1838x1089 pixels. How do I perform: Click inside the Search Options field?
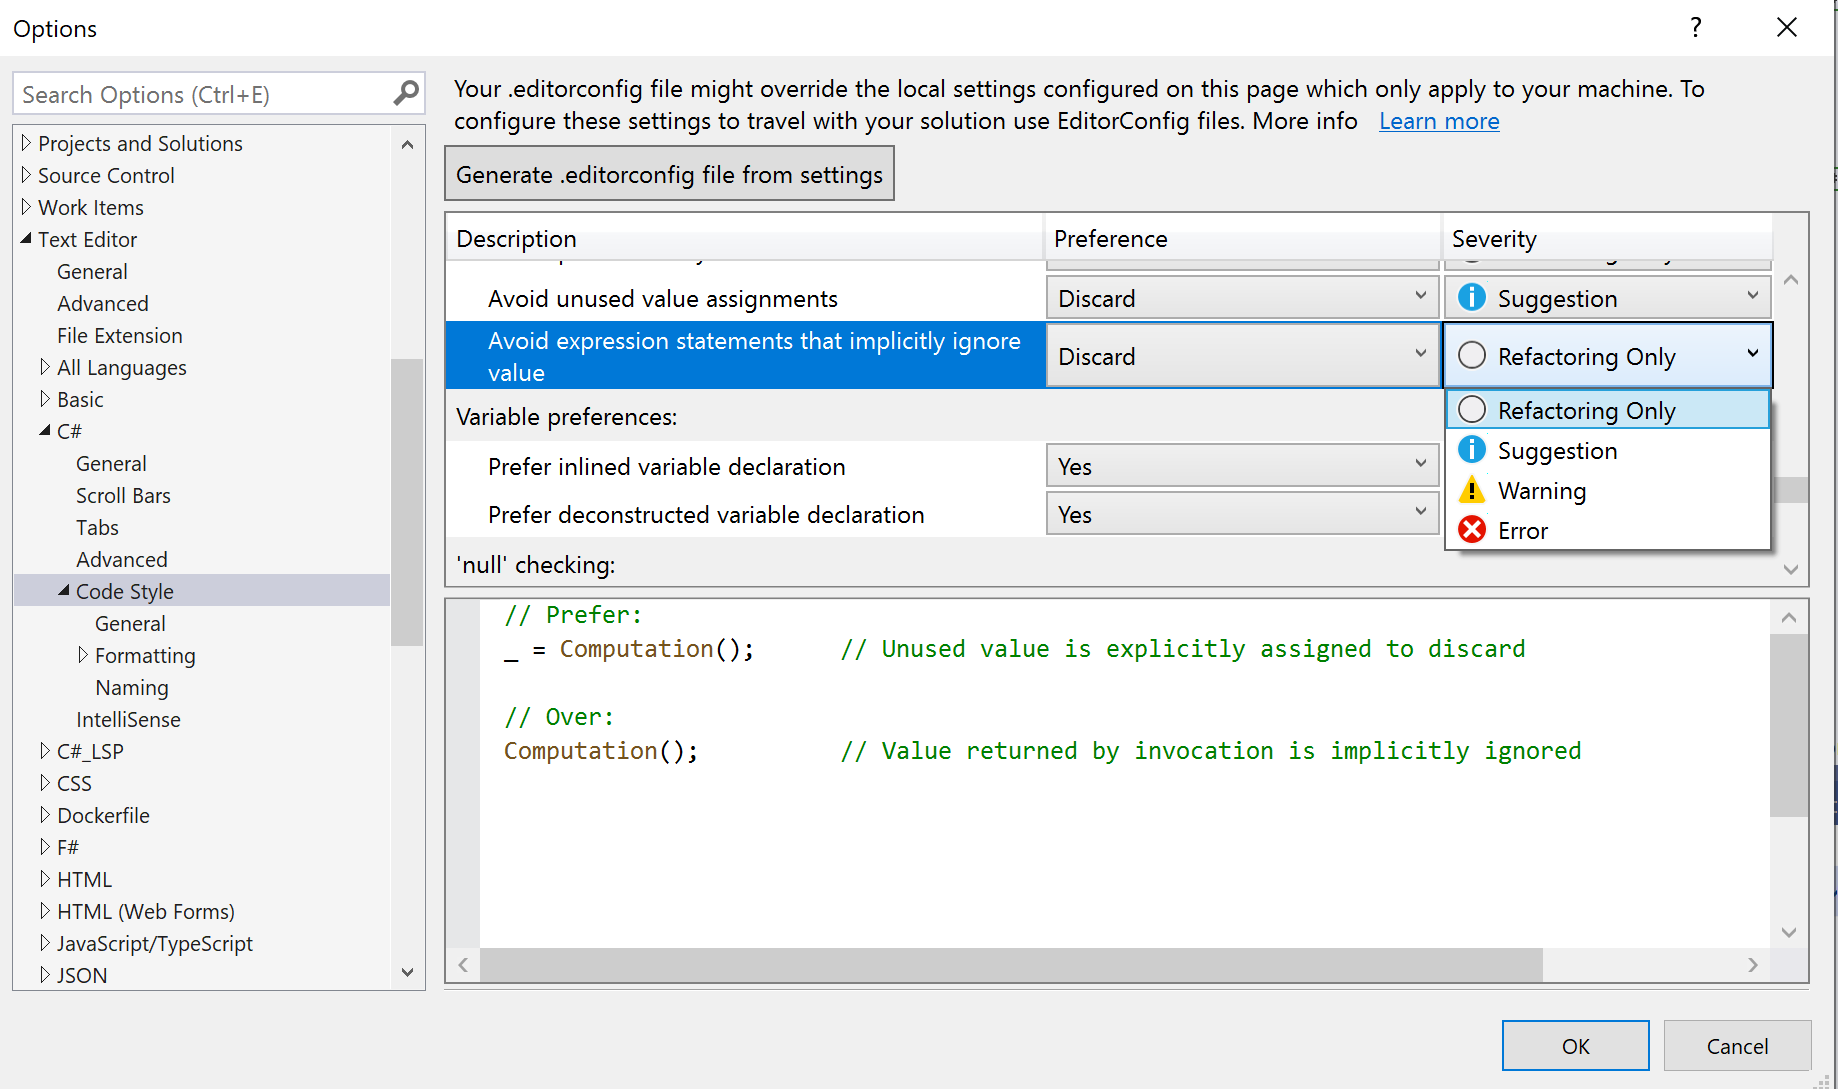tap(200, 92)
